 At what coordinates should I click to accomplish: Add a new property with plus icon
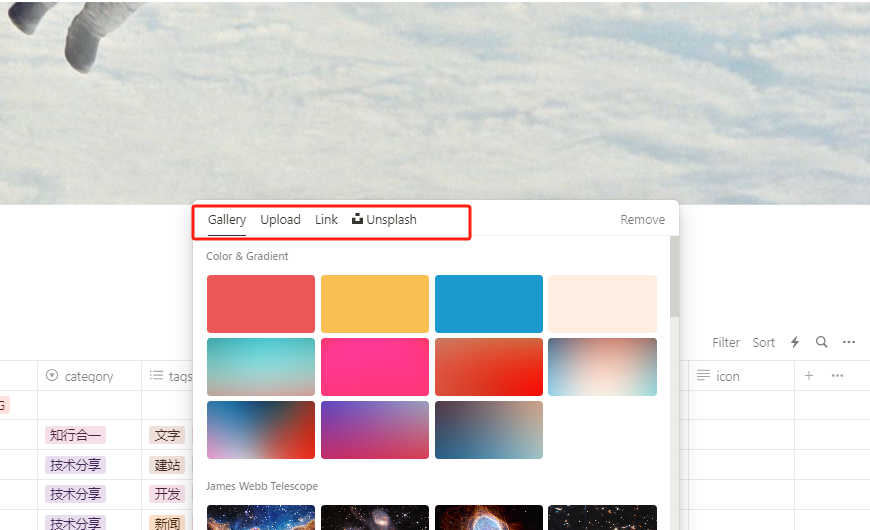(x=809, y=376)
